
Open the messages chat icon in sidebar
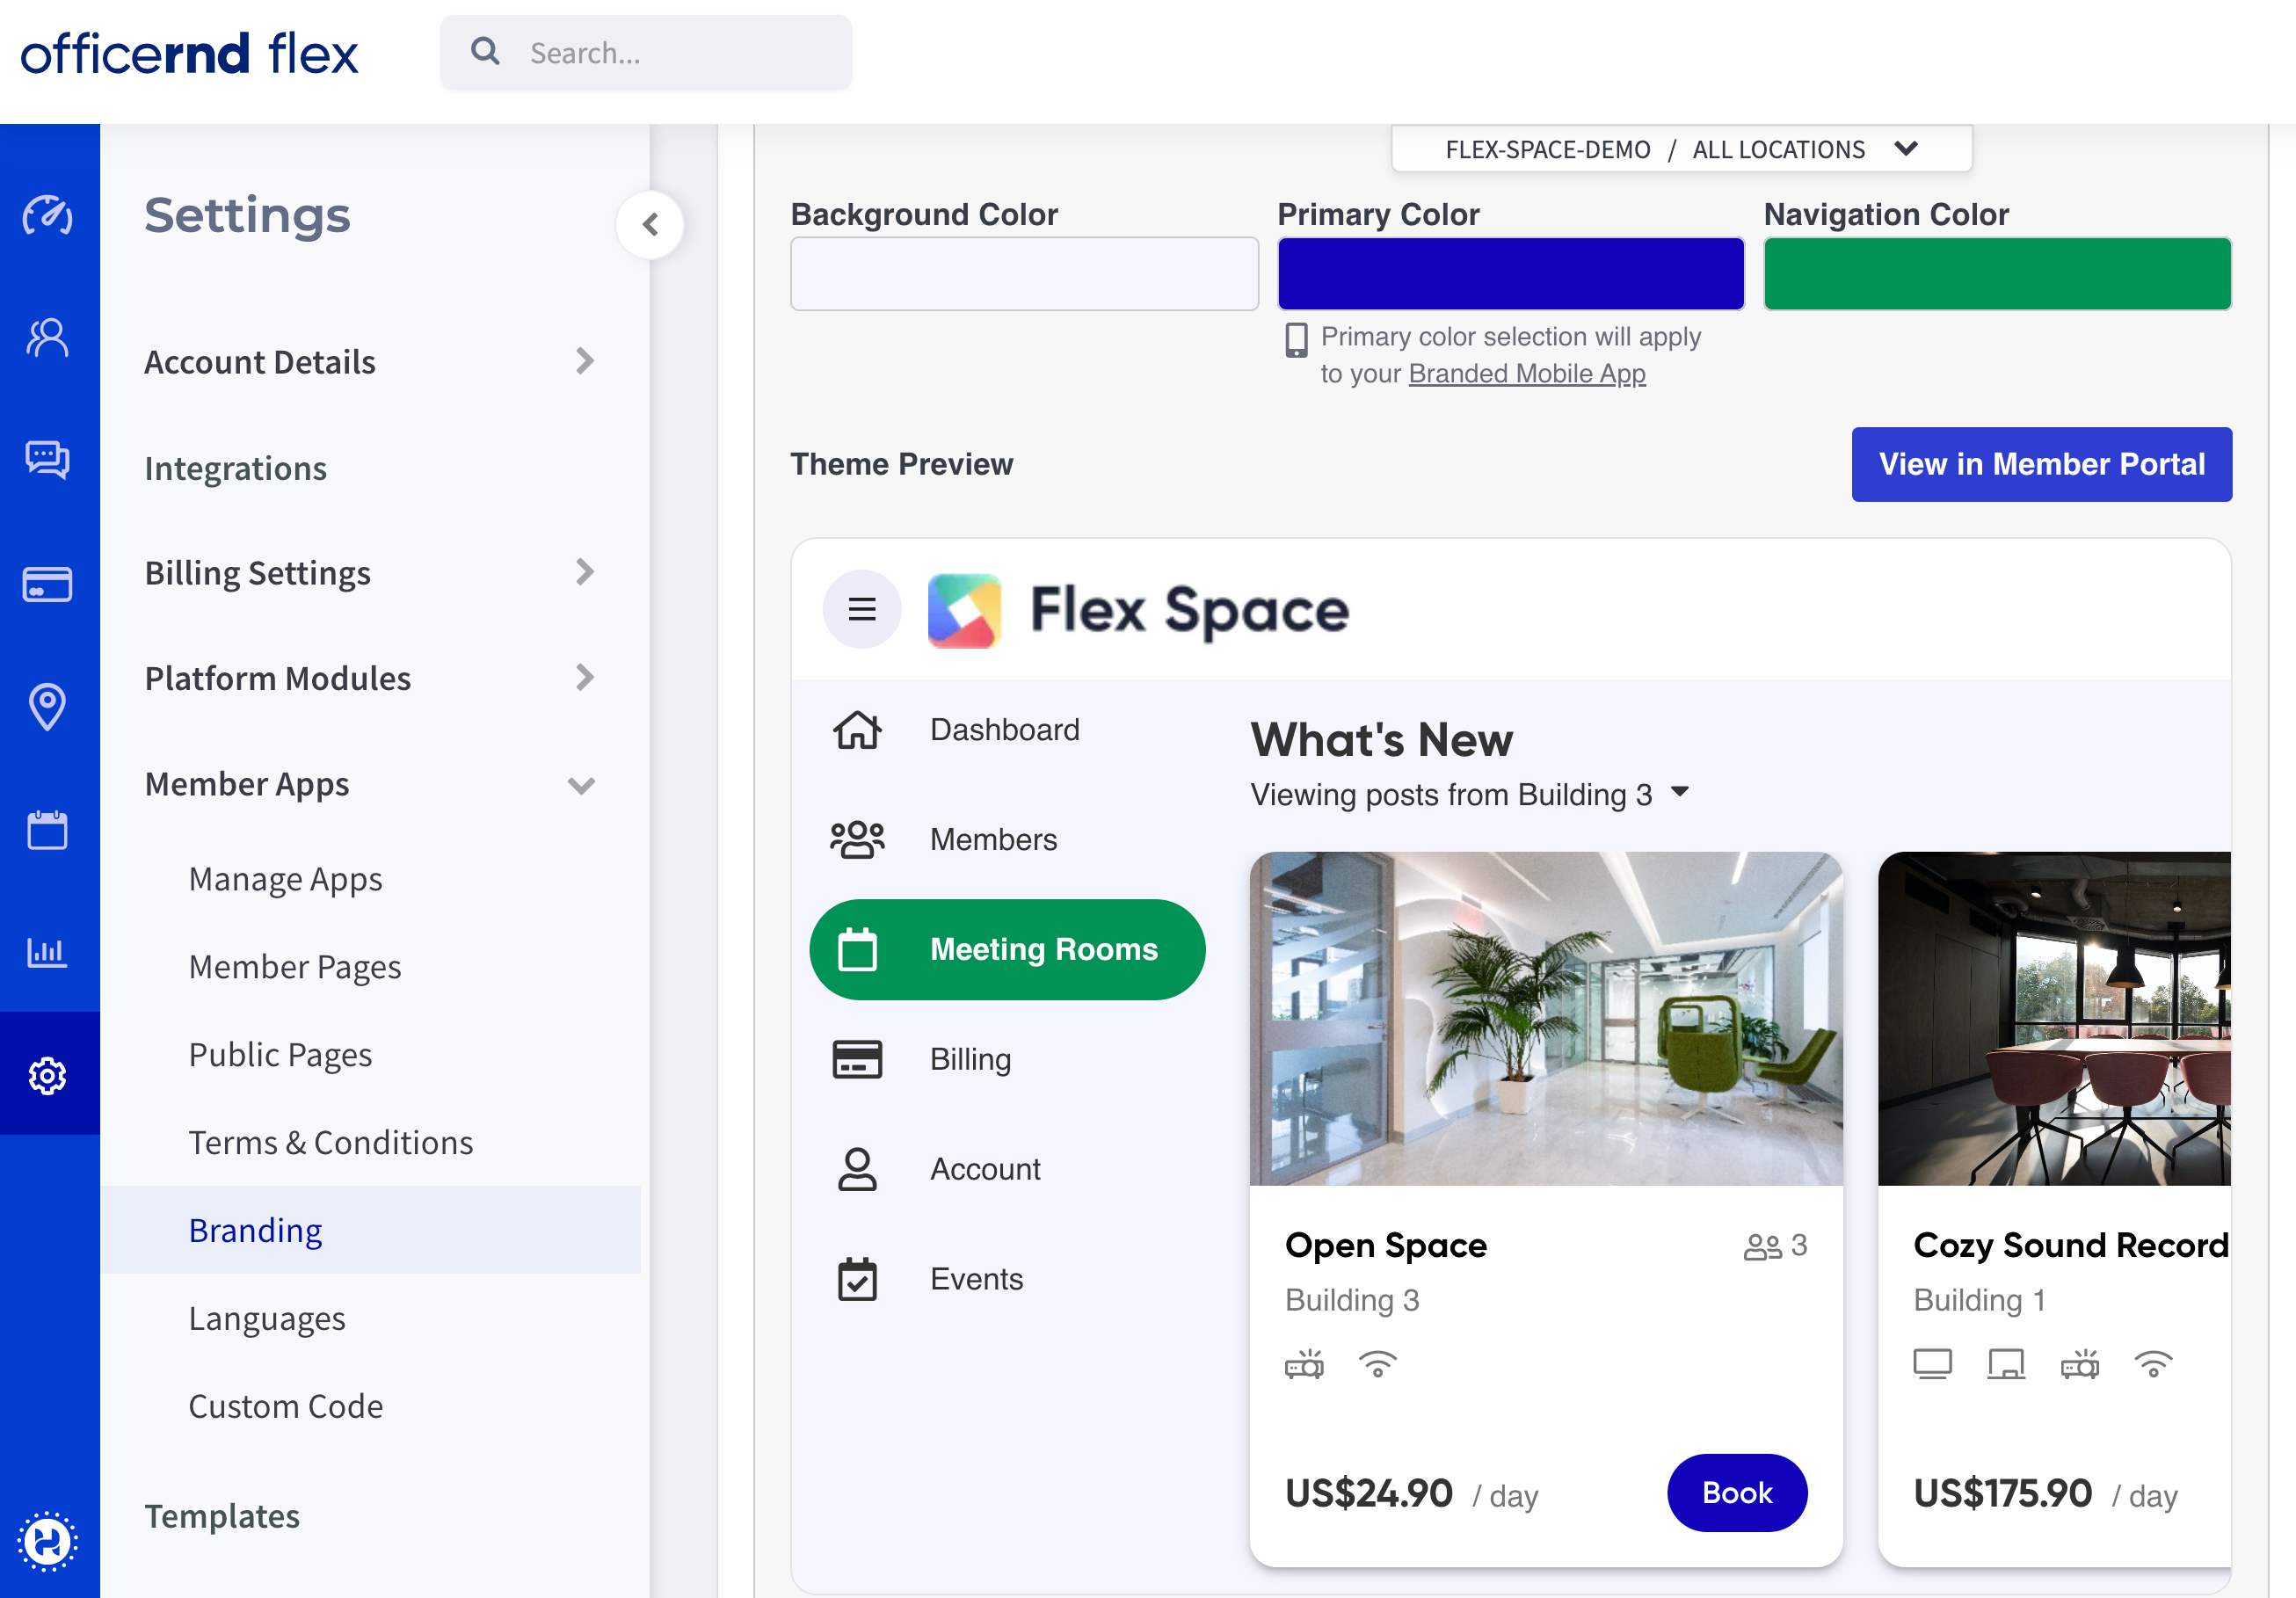pyautogui.click(x=47, y=460)
